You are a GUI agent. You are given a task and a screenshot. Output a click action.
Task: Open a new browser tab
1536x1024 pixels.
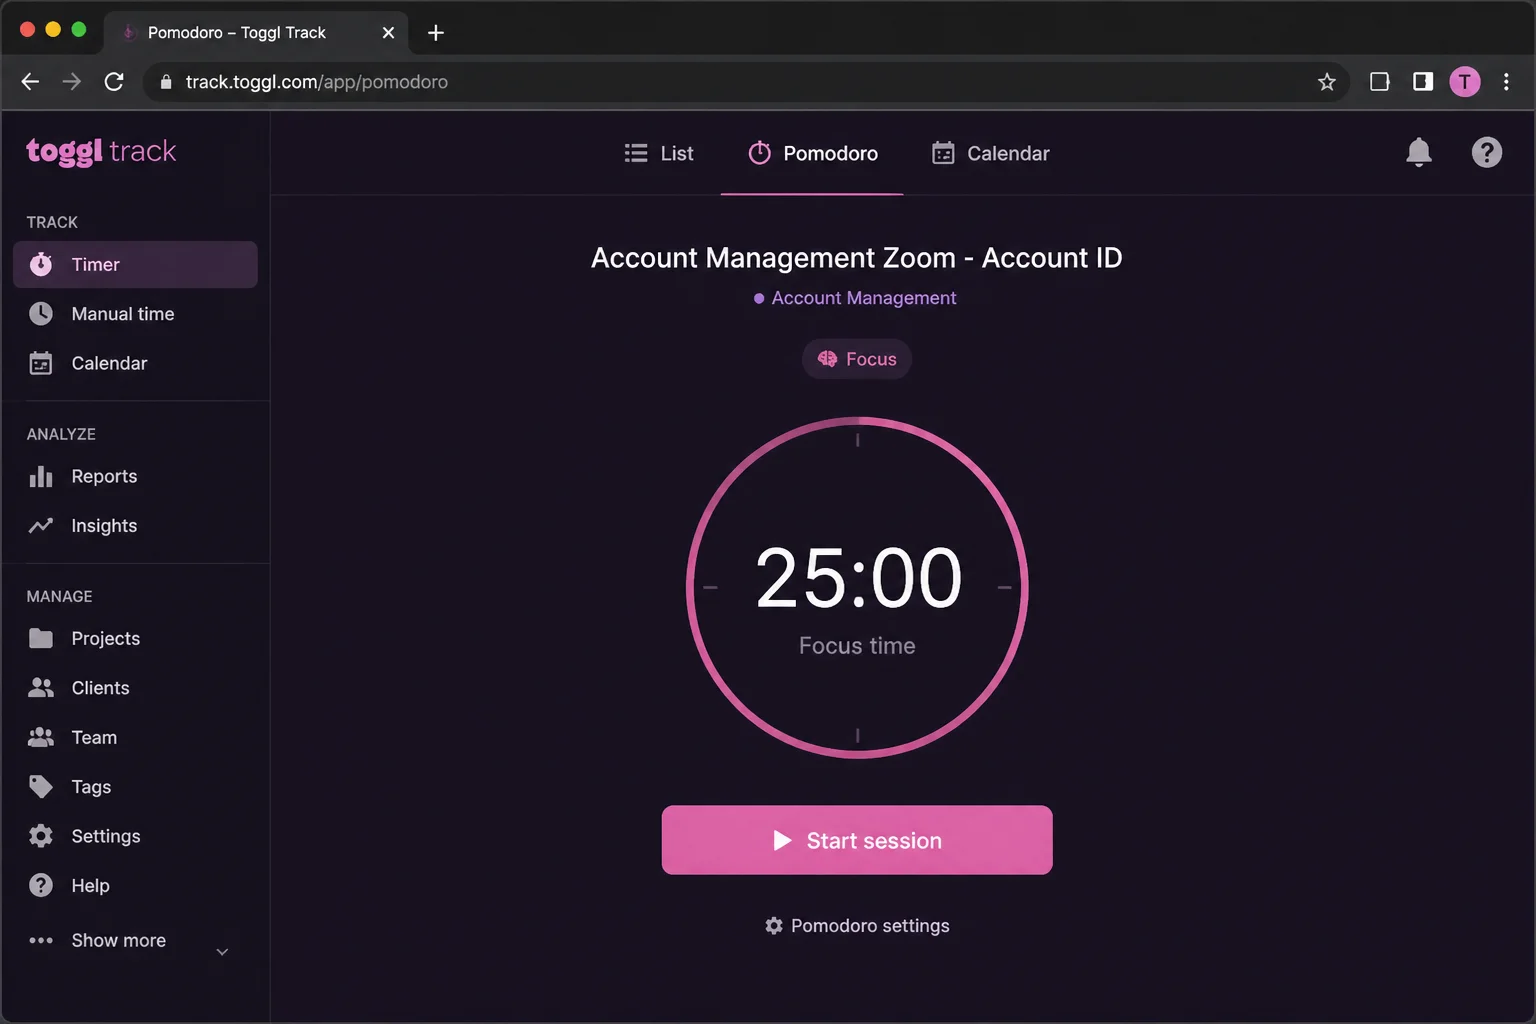point(436,33)
